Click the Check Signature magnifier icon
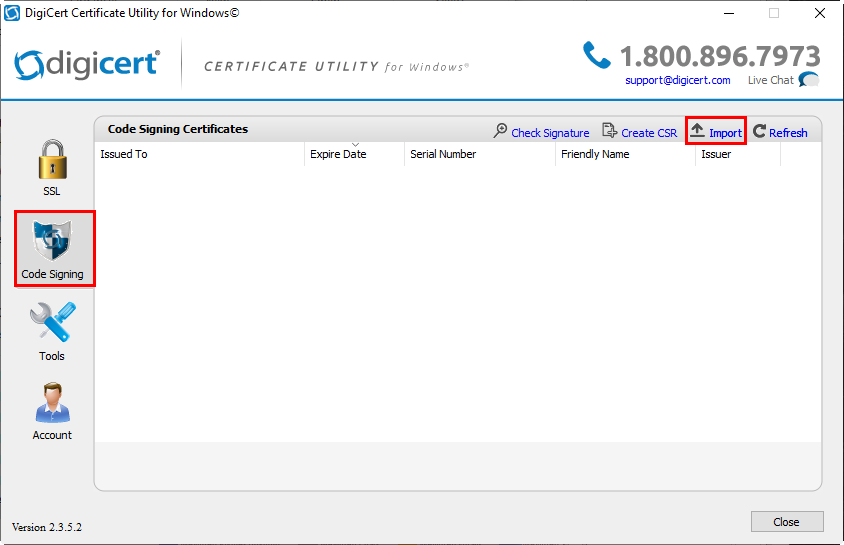Screen dimensions: 844x545 pyautogui.click(x=501, y=132)
